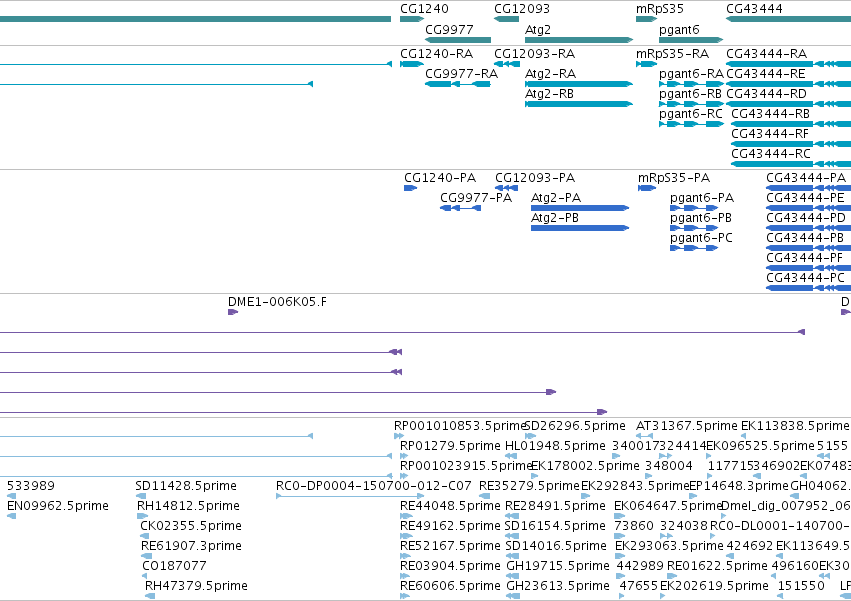
Task: Select transcript Atg2-RA
Action: (579, 84)
